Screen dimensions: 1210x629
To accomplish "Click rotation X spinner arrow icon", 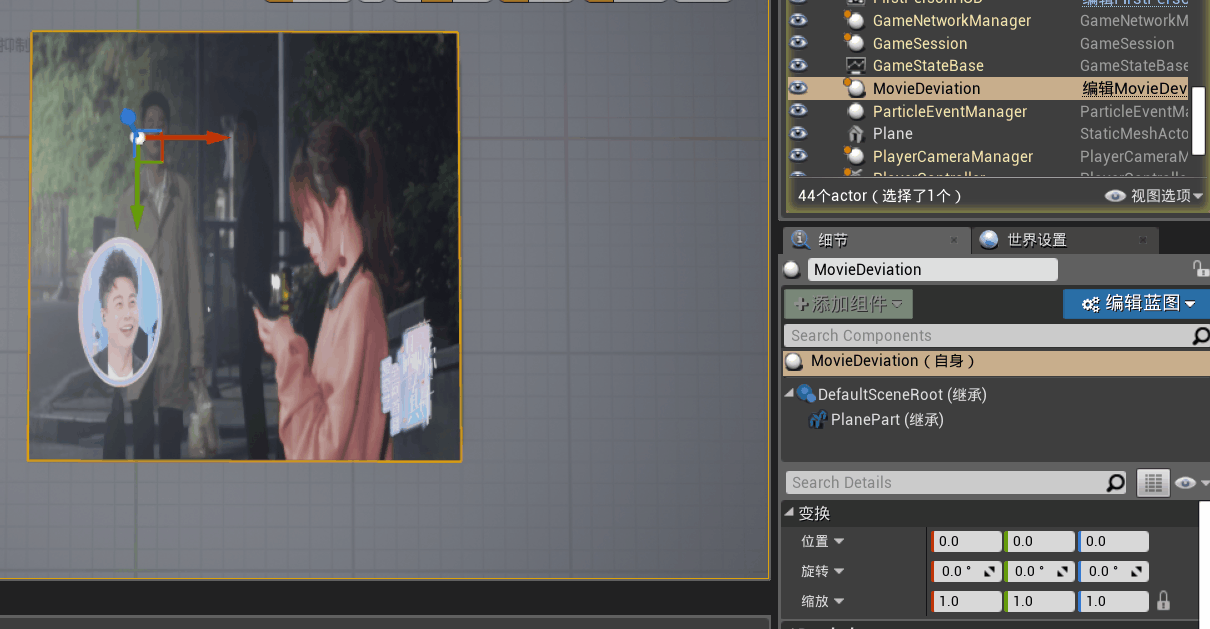I will click(x=990, y=571).
